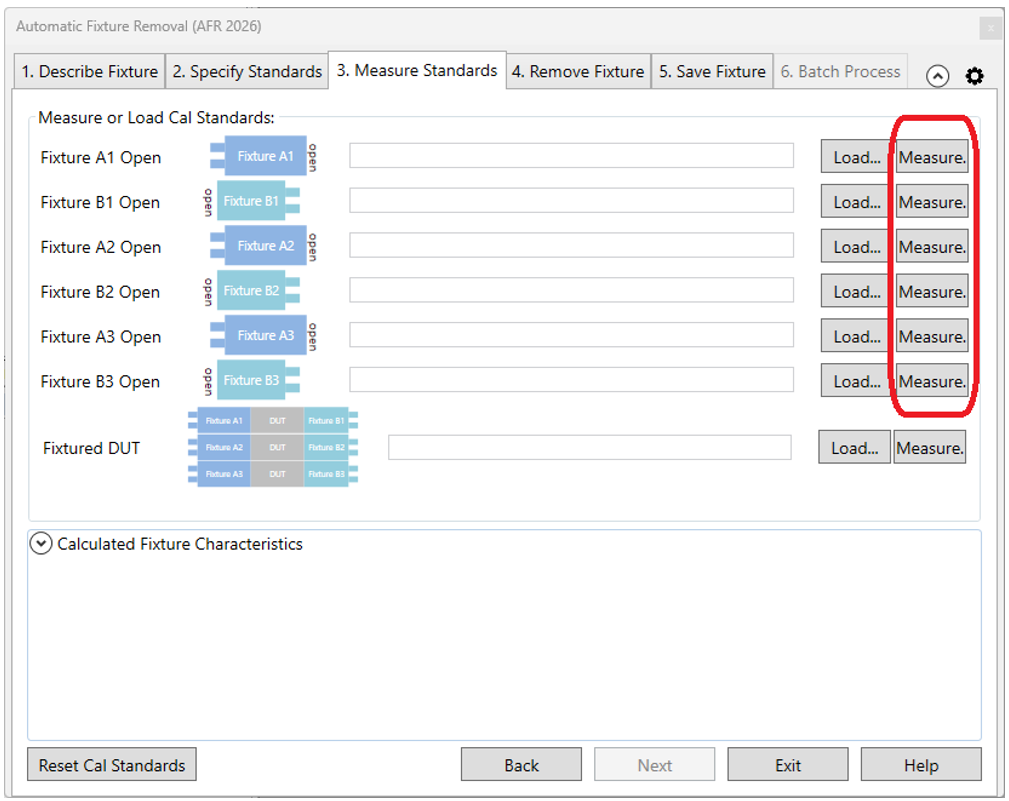
Task: Click the Fixtured DUT file path field
Action: click(589, 448)
